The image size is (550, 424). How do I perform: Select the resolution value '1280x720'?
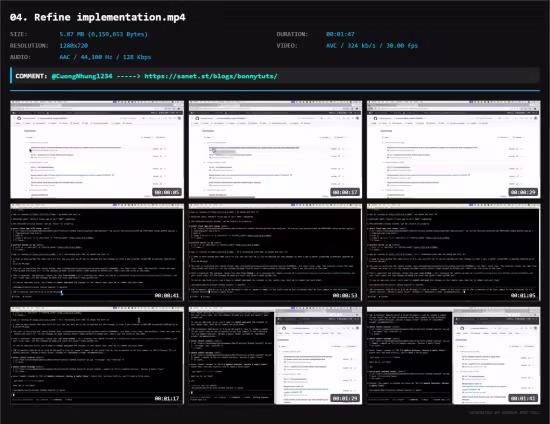(x=74, y=46)
